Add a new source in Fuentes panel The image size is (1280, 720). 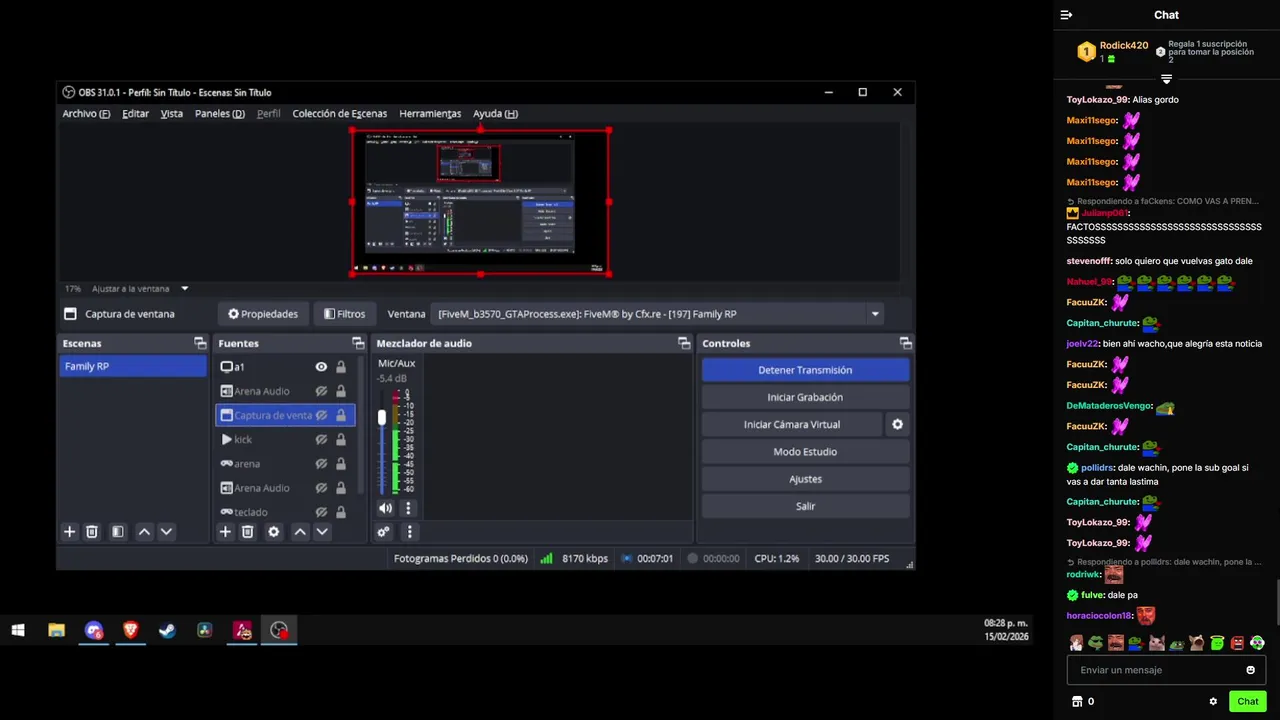(x=225, y=532)
